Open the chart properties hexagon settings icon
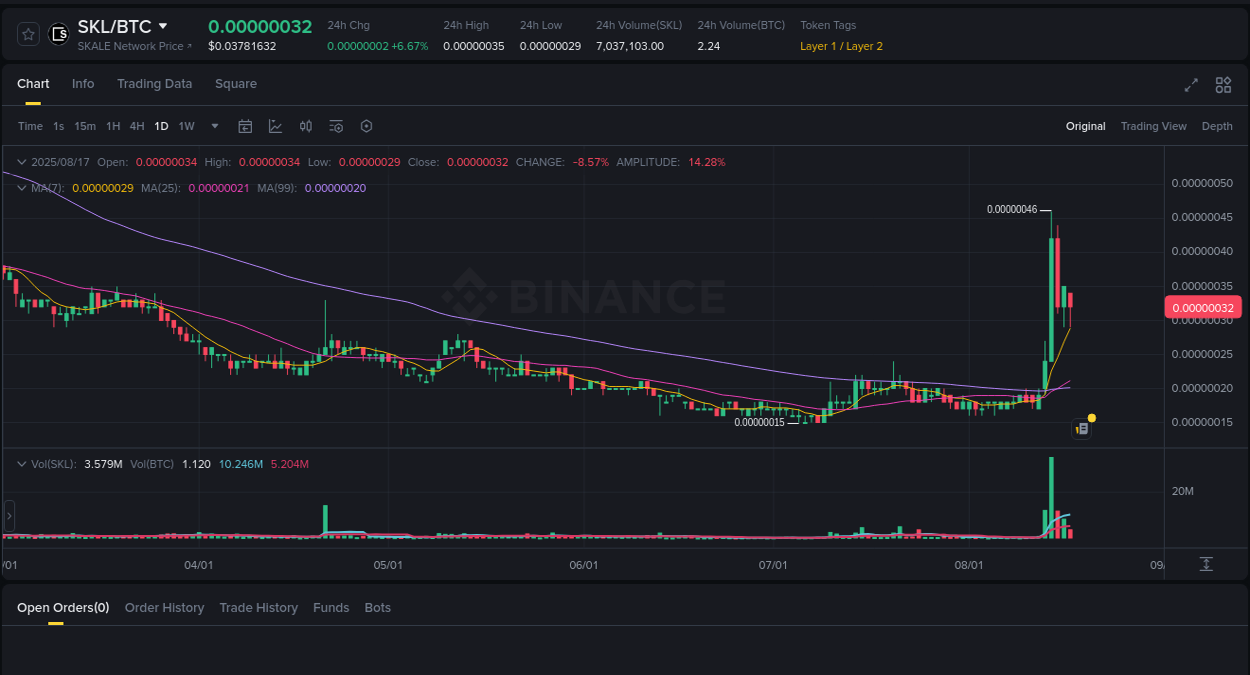 click(x=366, y=126)
